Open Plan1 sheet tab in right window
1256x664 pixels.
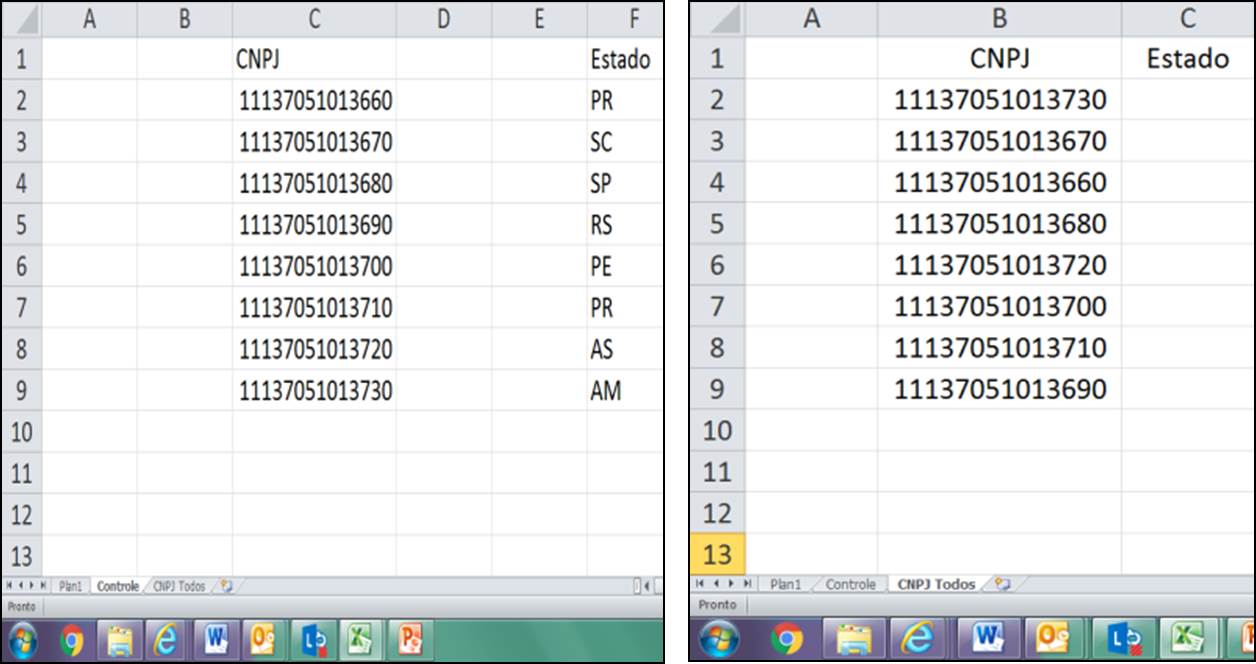point(785,584)
